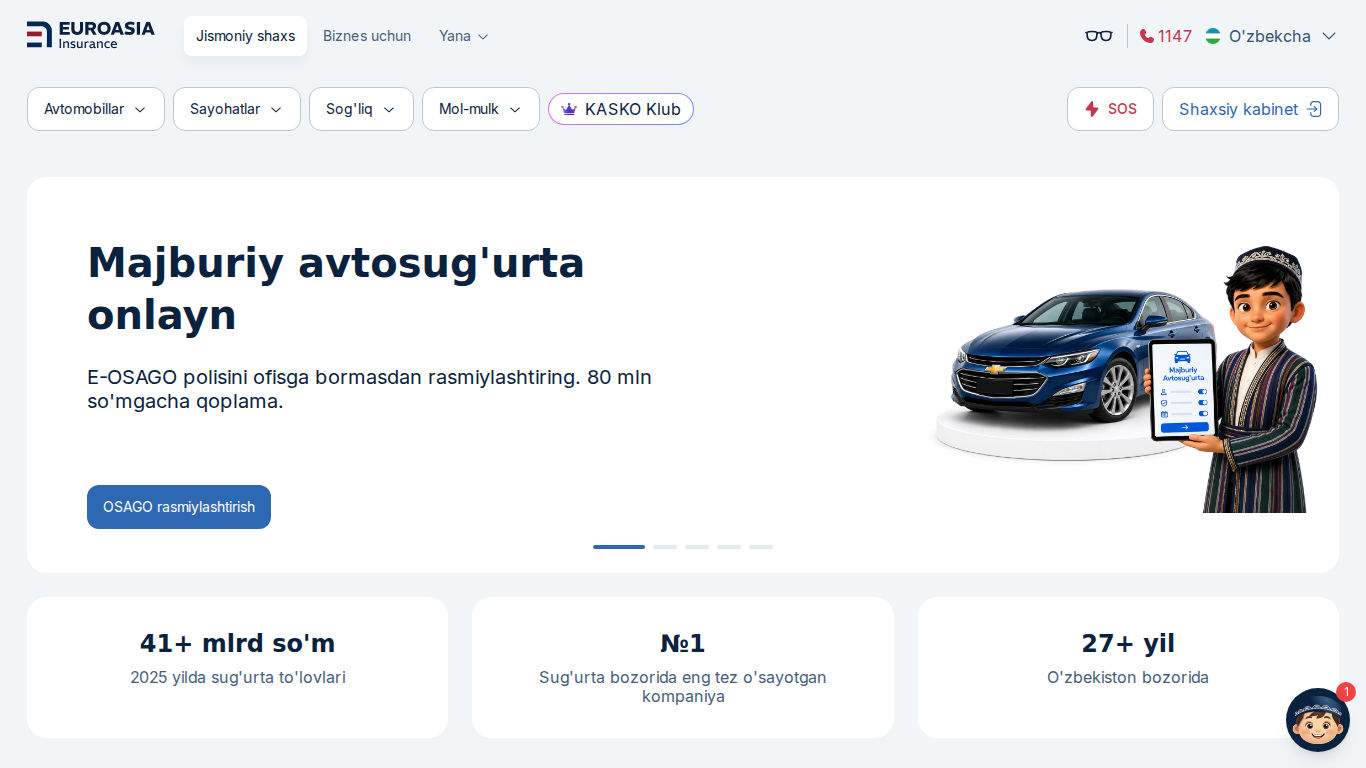Expand the Yana menu
Screen dimensions: 1366x768
[x=464, y=36]
